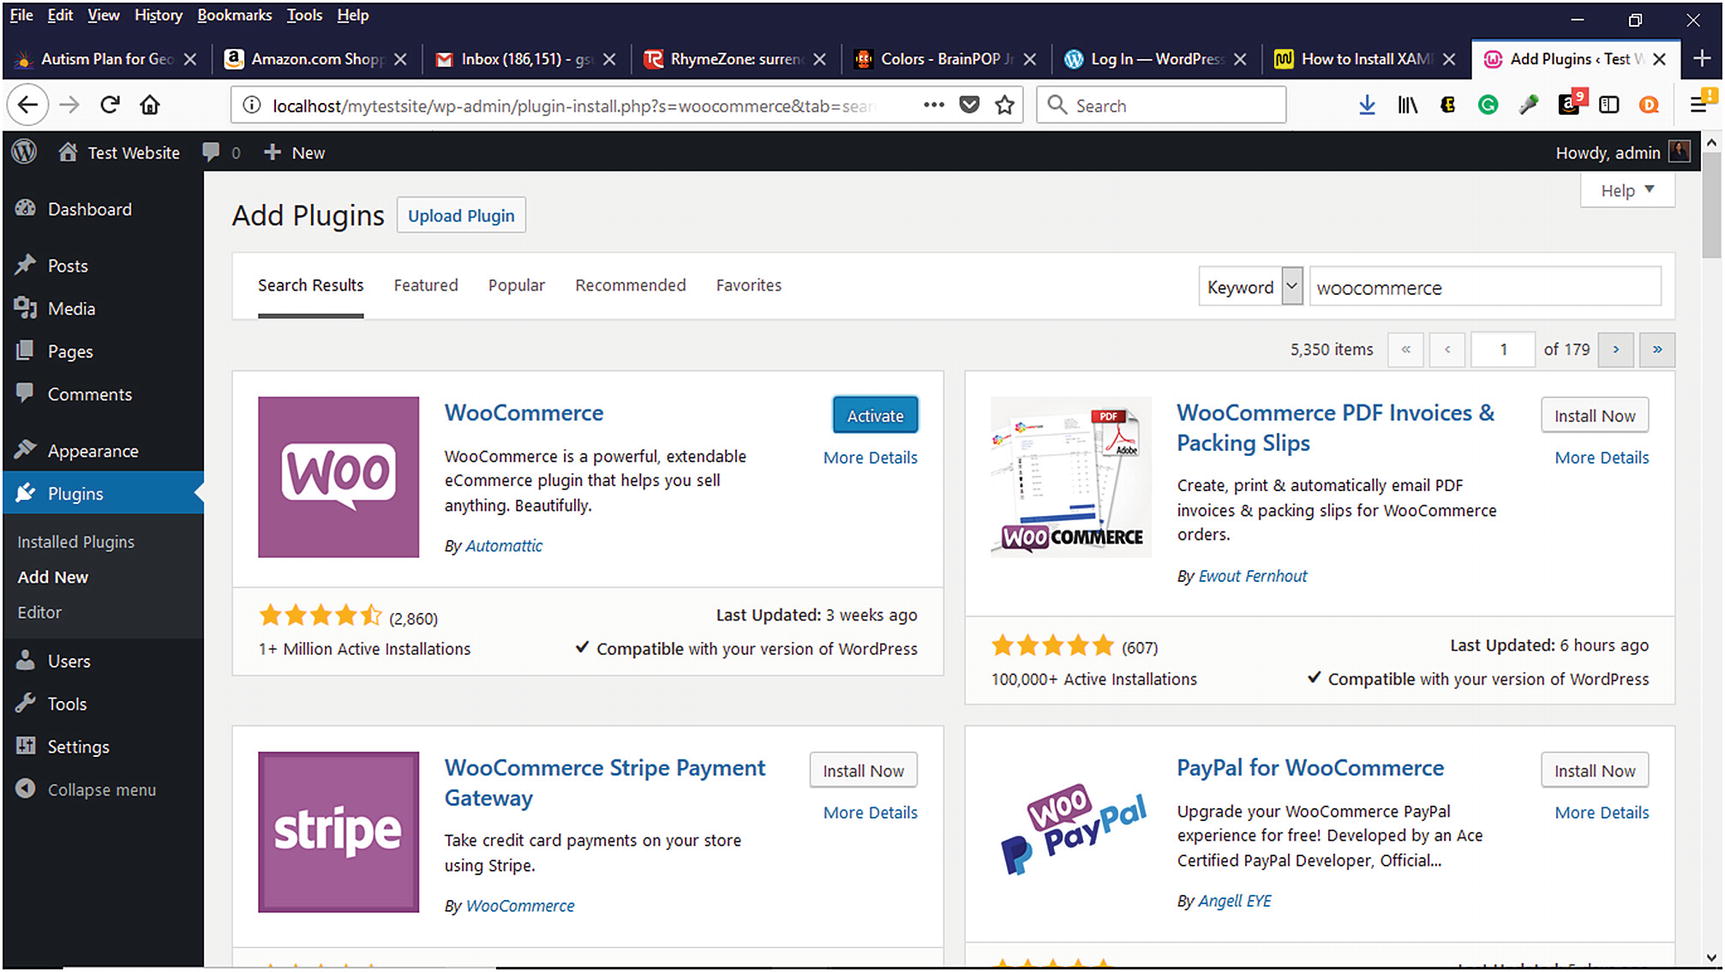Click the WordPress logo in admin bar
The width and height of the screenshot is (1725, 972).
pos(24,152)
